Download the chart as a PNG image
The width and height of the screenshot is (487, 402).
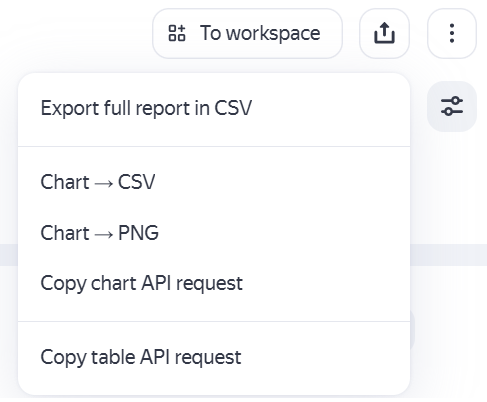tap(214, 233)
